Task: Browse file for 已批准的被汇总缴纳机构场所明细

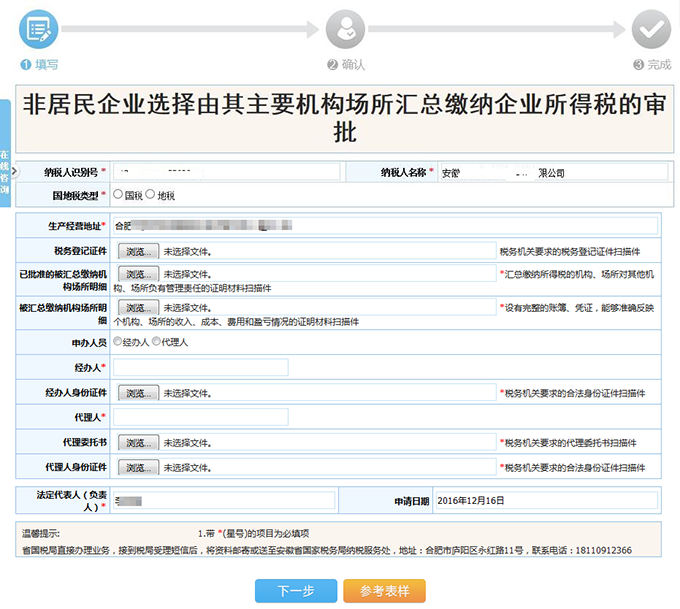Action: [138, 274]
